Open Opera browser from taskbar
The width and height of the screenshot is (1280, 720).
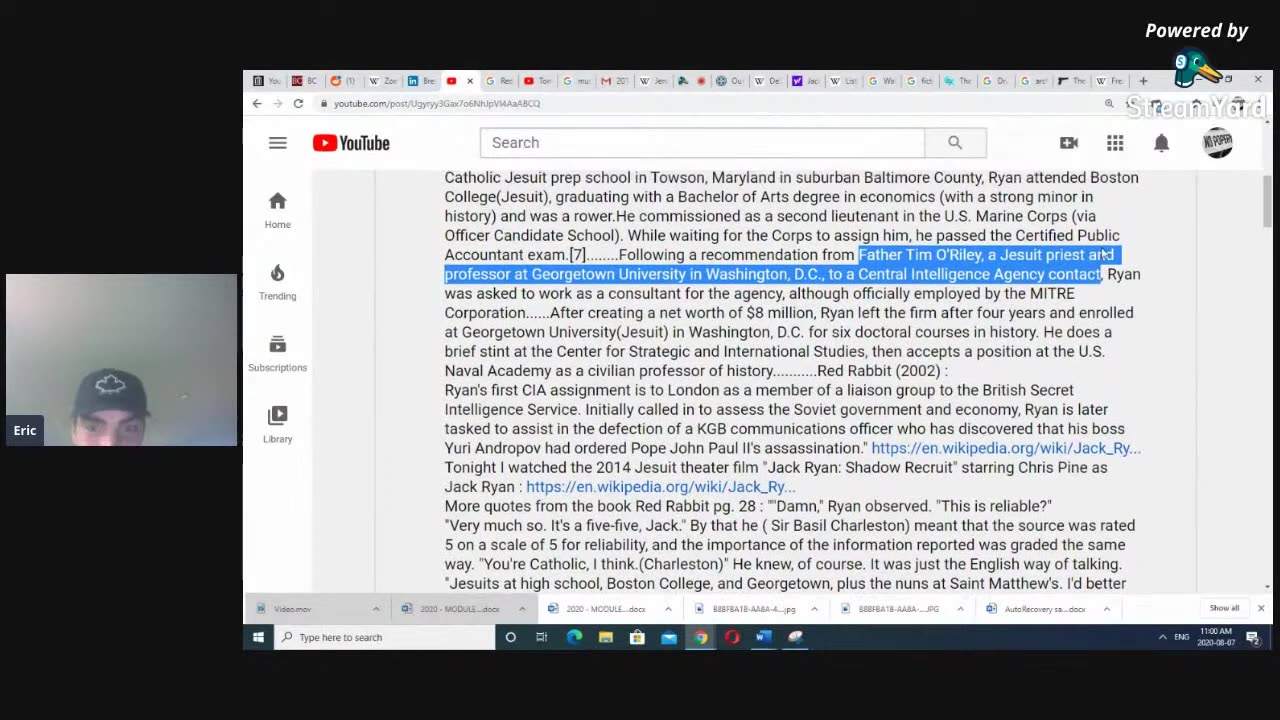(732, 637)
